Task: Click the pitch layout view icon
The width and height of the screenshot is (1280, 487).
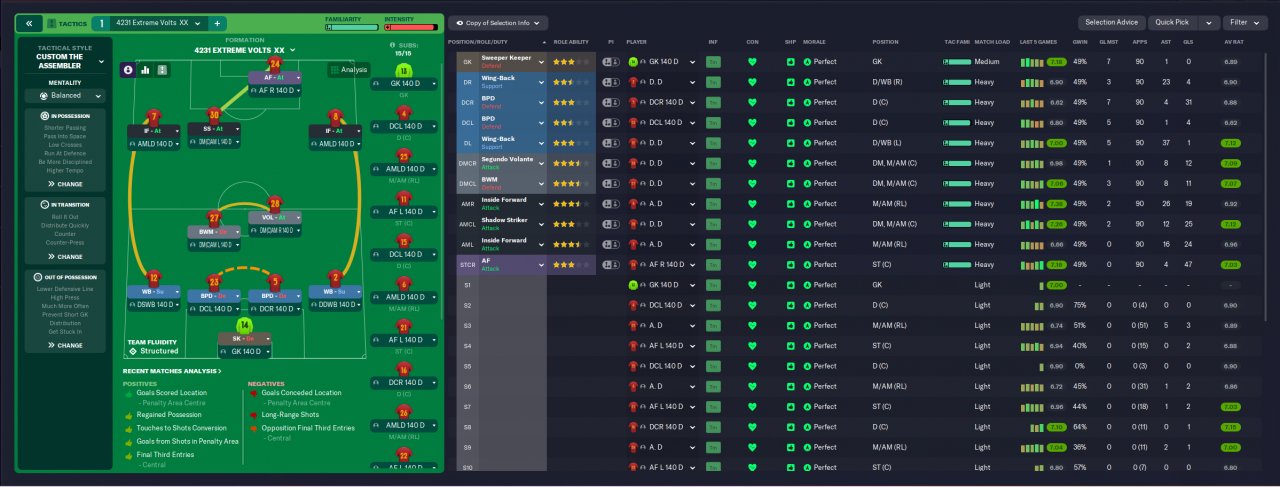Action: [163, 70]
